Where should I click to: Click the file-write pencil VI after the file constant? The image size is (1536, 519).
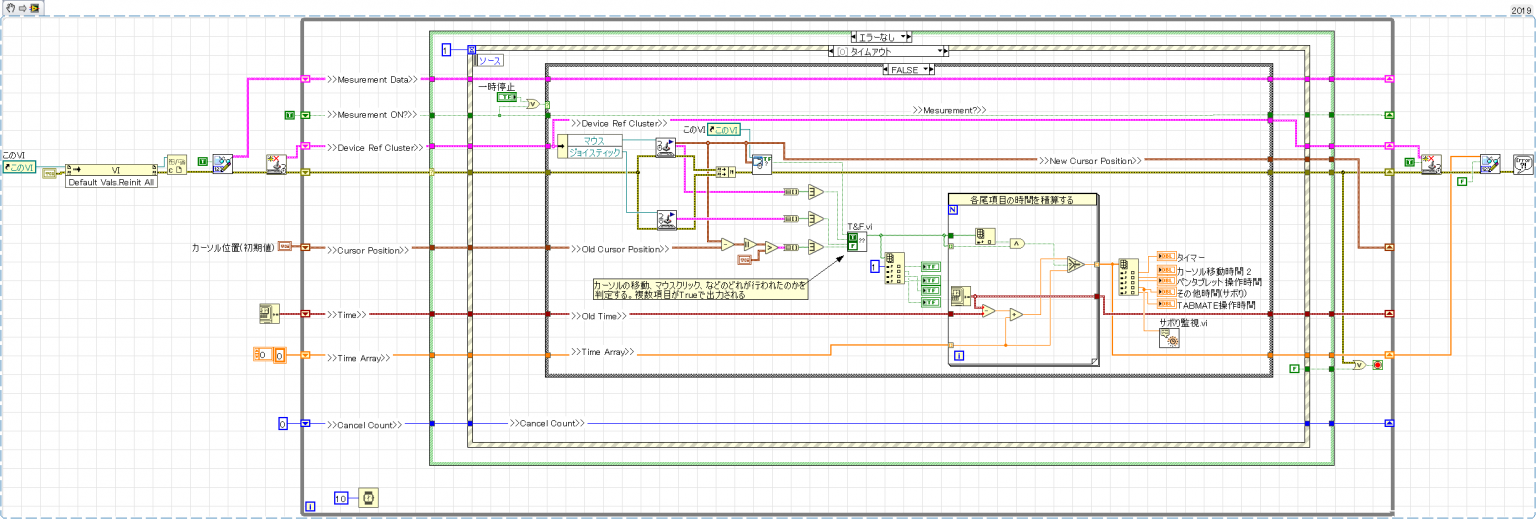point(222,164)
